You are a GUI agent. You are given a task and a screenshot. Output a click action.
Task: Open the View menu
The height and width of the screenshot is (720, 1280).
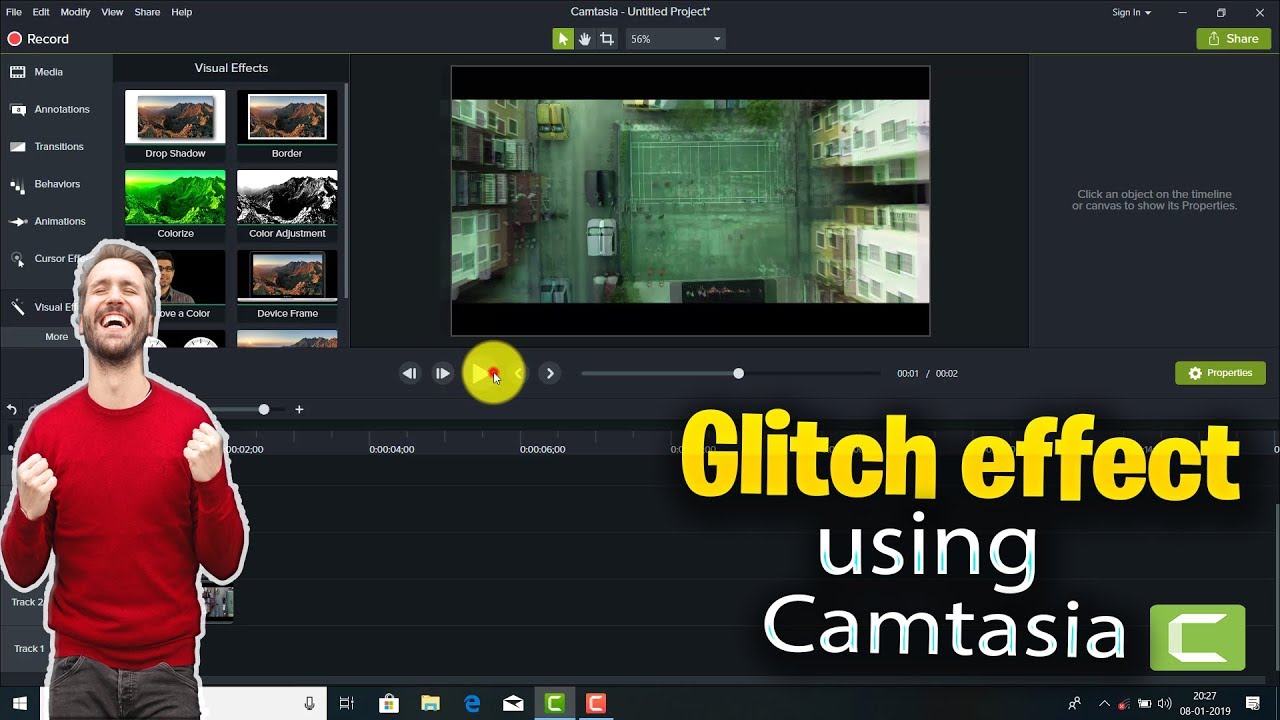[x=112, y=12]
